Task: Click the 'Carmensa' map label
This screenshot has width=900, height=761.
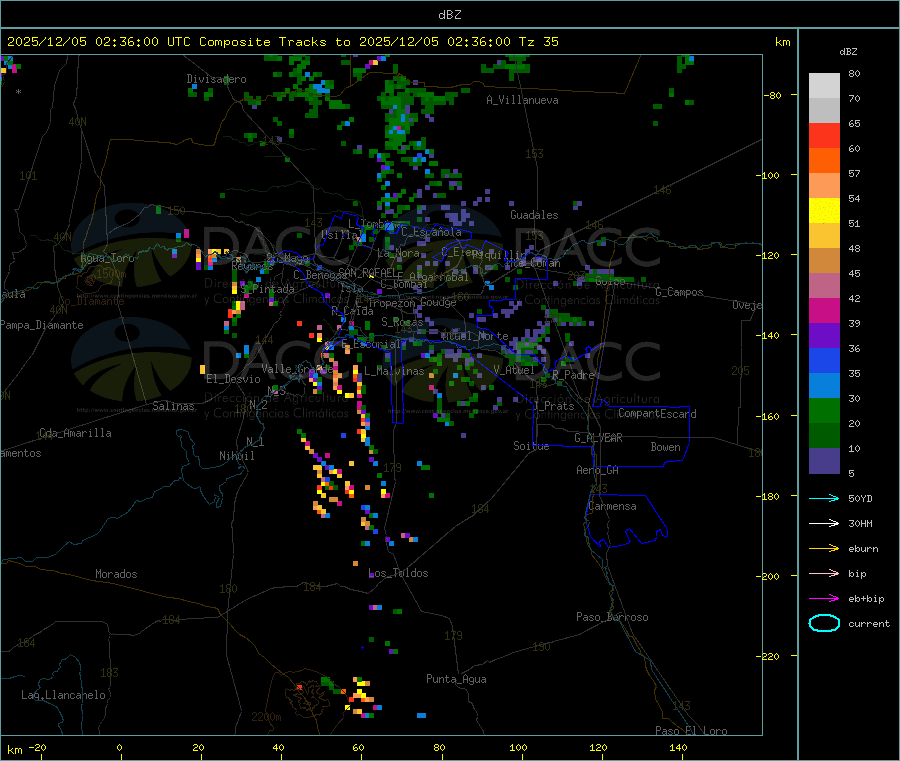Action: 612,506
